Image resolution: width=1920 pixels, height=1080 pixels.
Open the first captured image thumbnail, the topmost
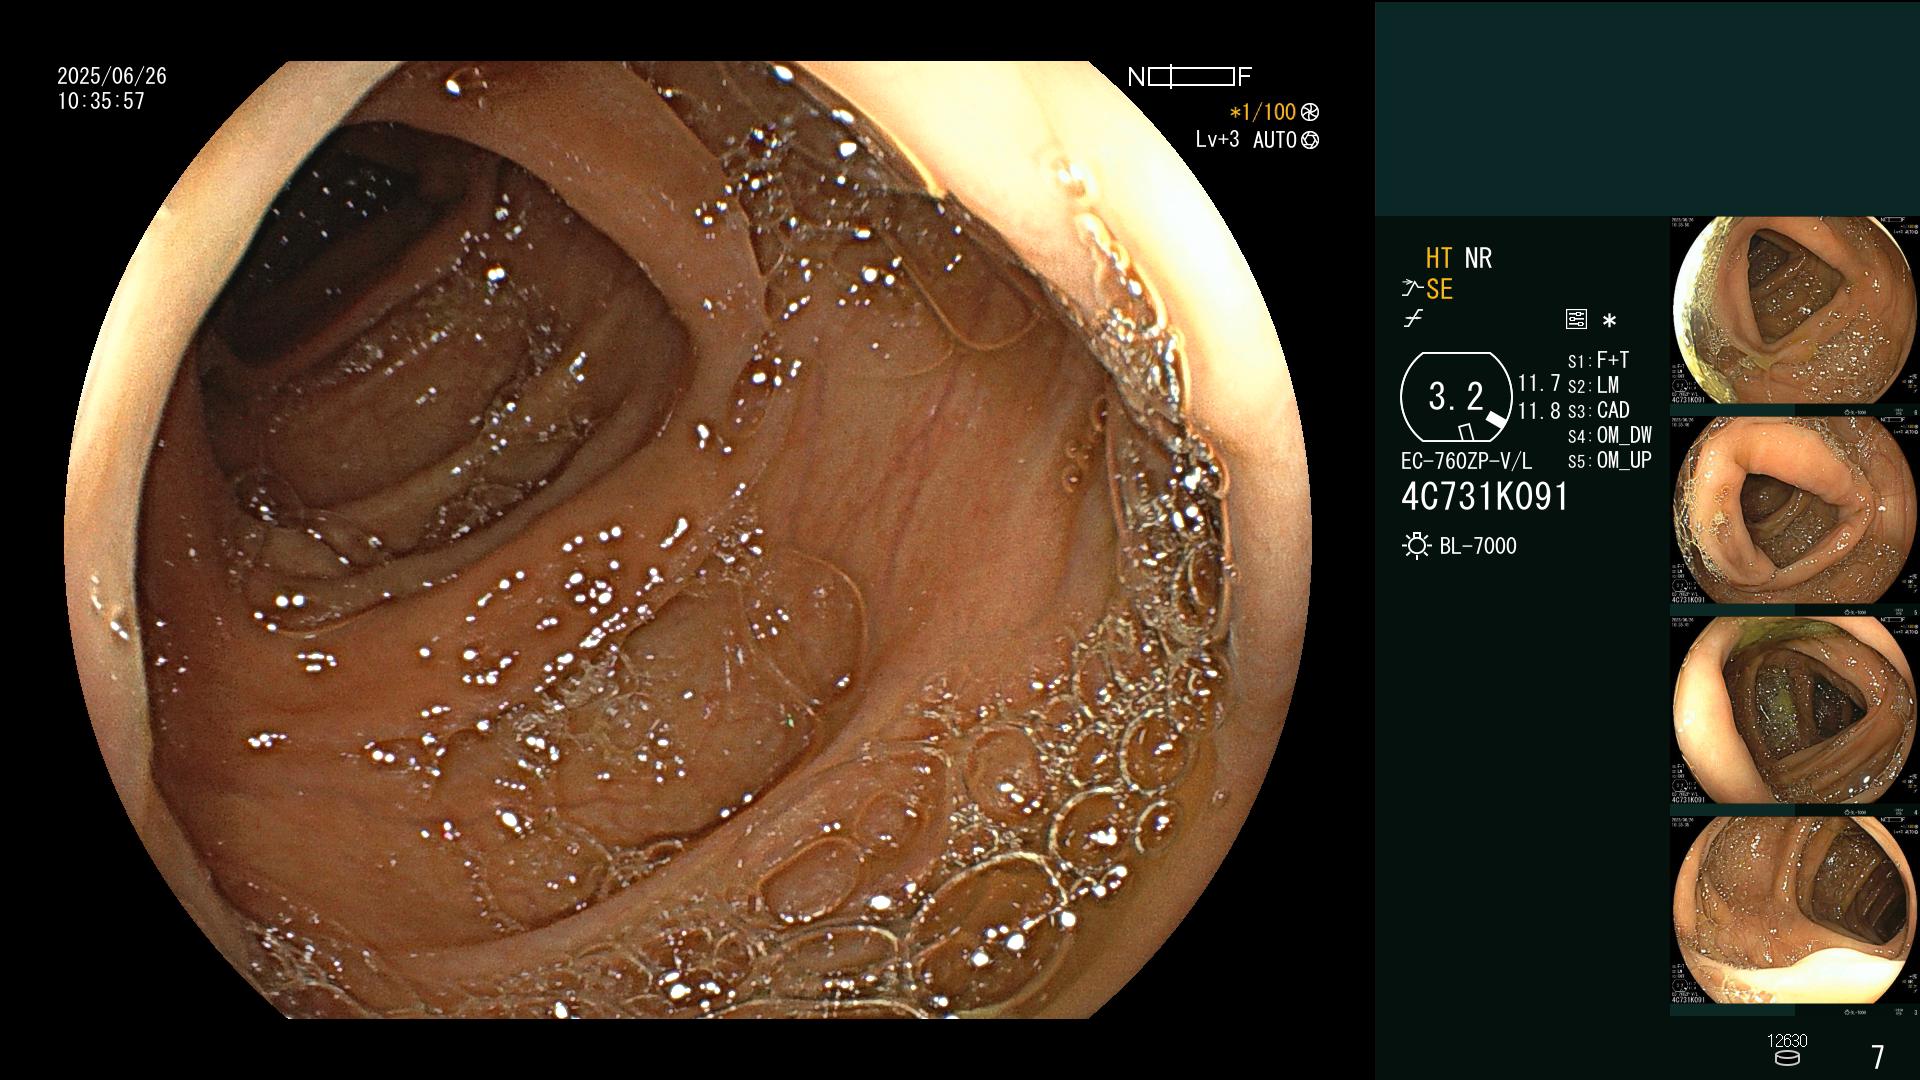pyautogui.click(x=1795, y=311)
